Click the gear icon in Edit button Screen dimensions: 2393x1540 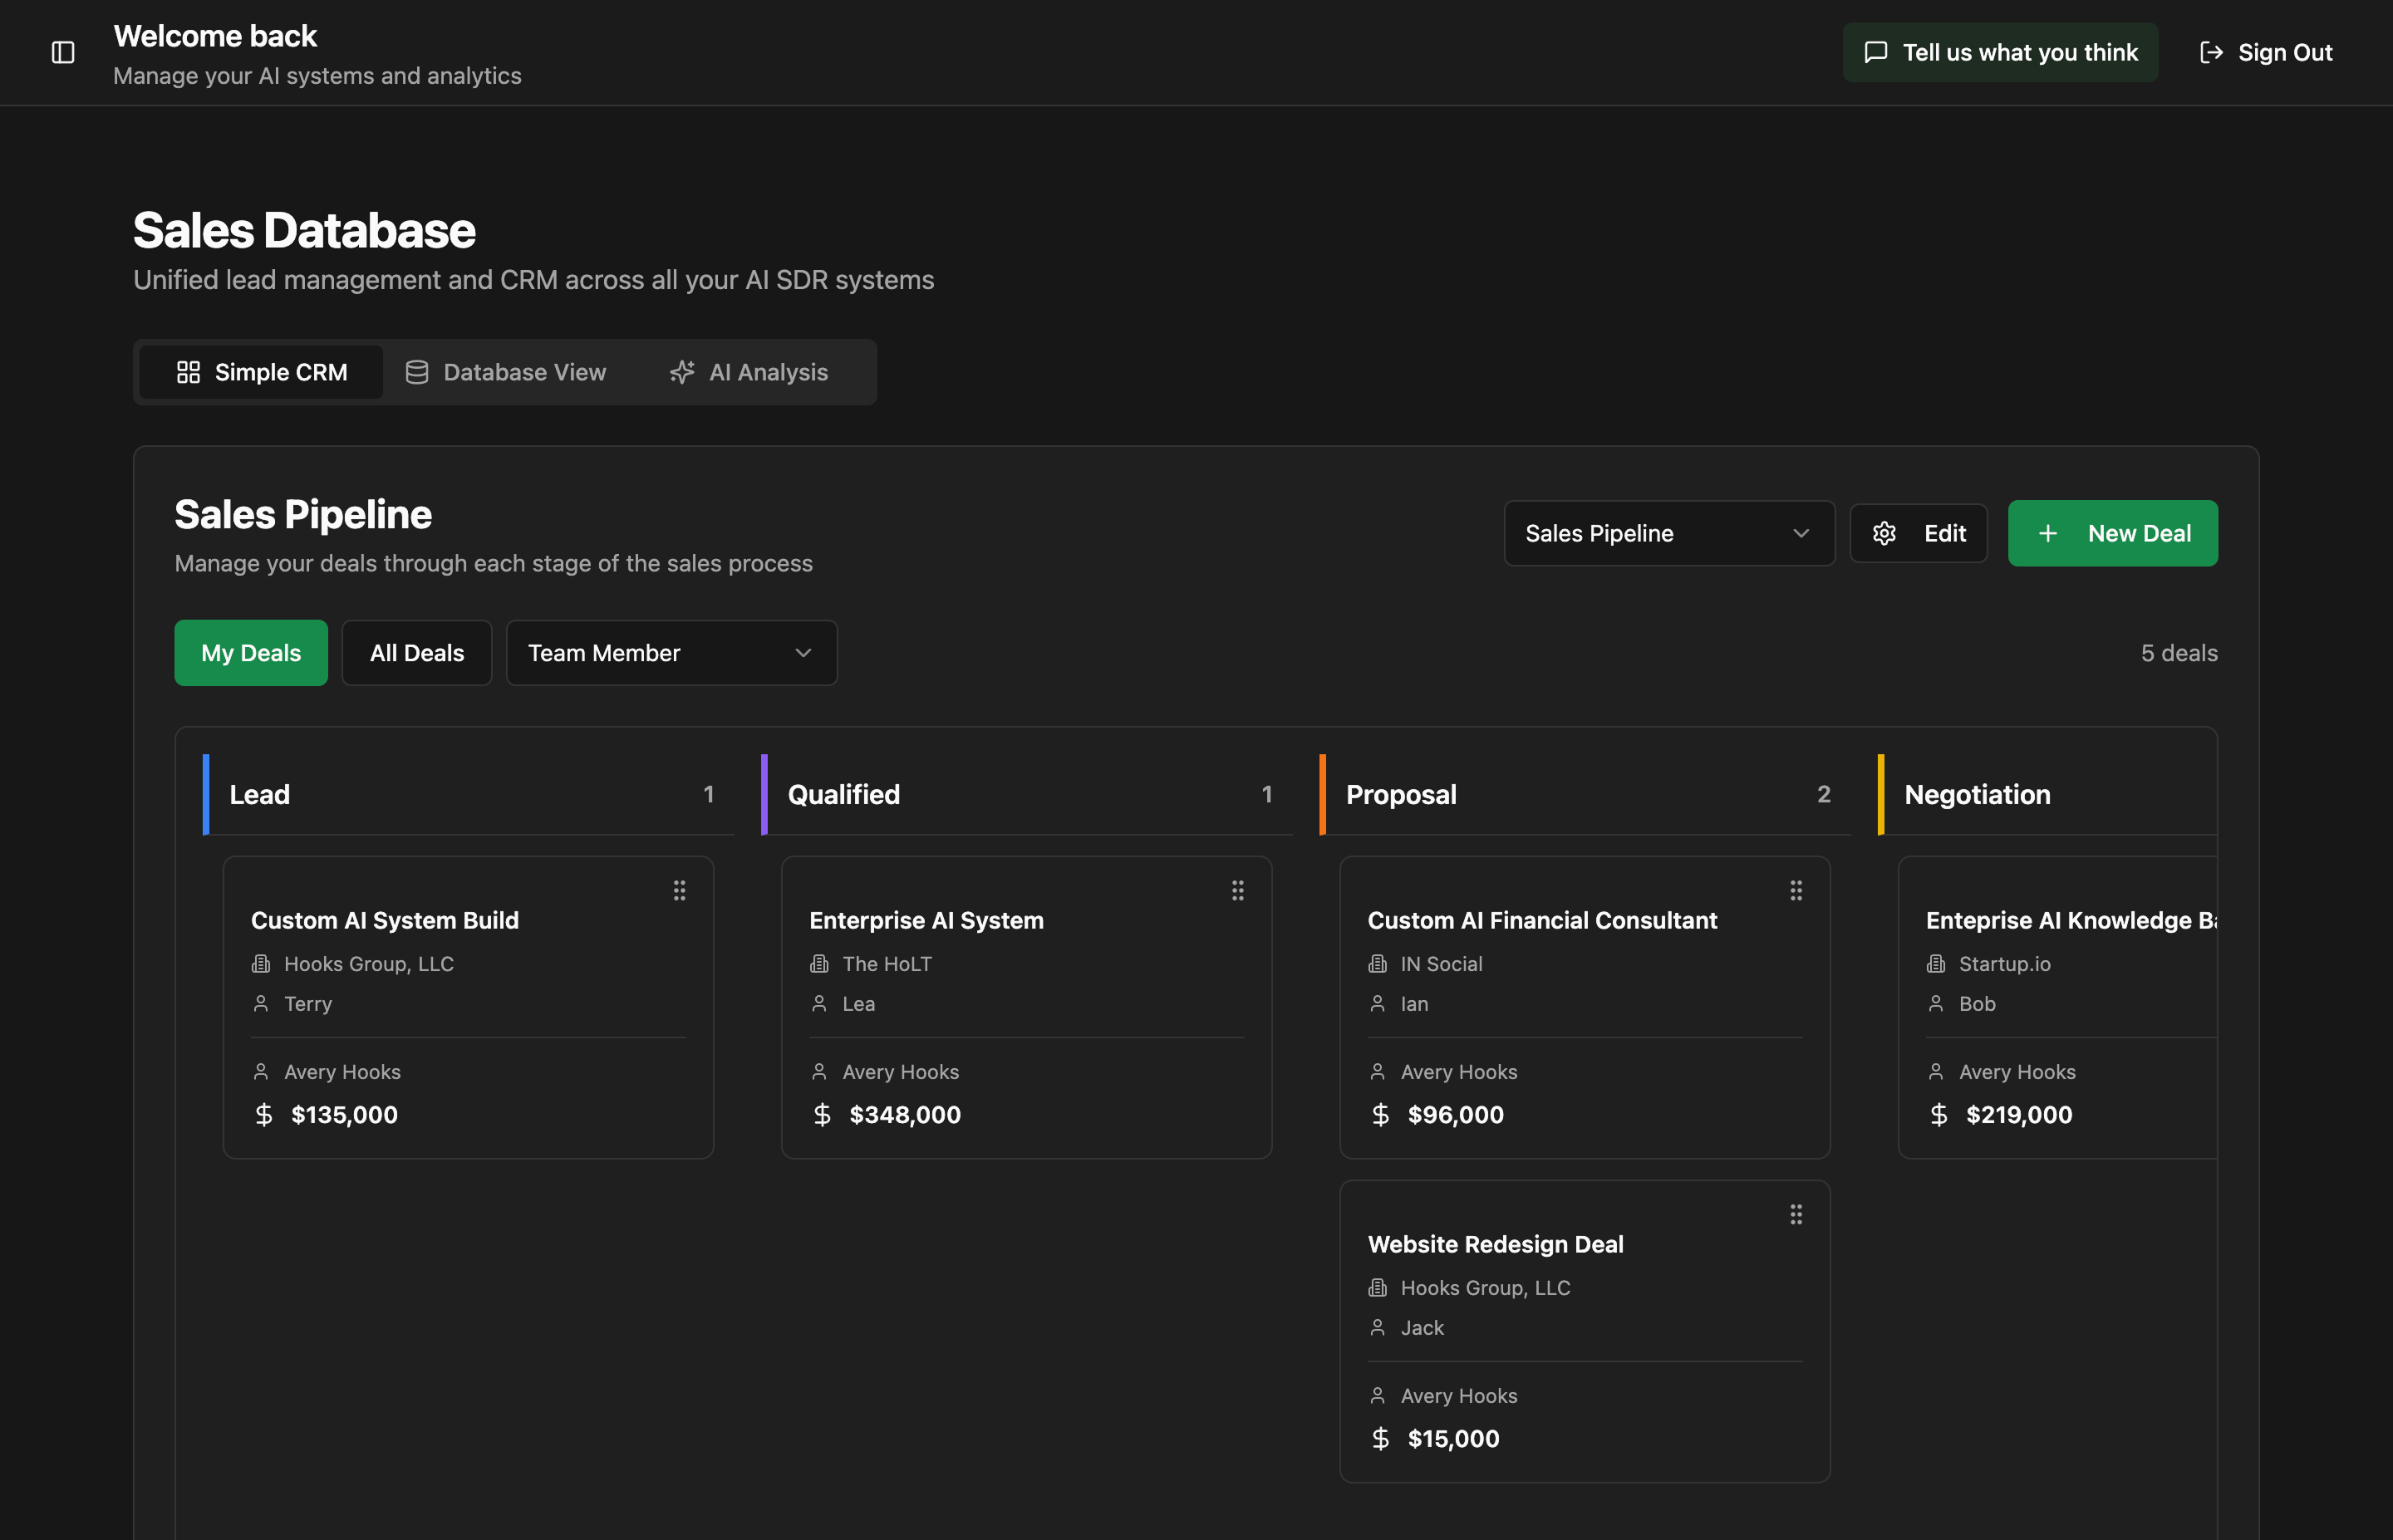point(1884,533)
